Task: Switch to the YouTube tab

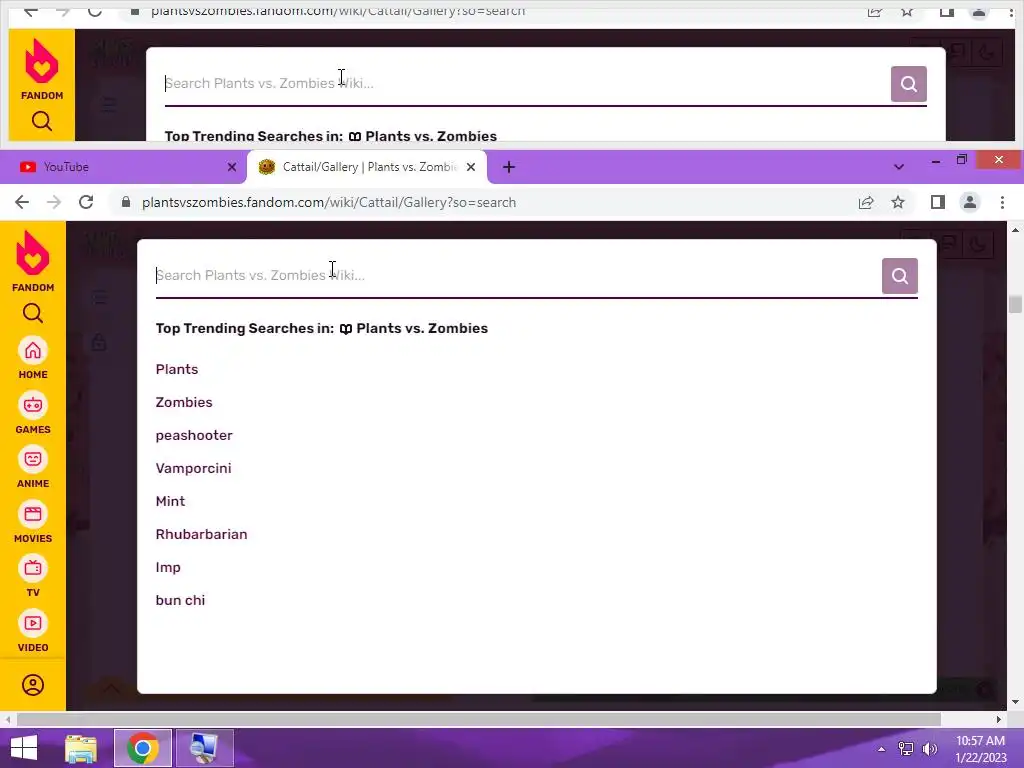Action: coord(123,167)
